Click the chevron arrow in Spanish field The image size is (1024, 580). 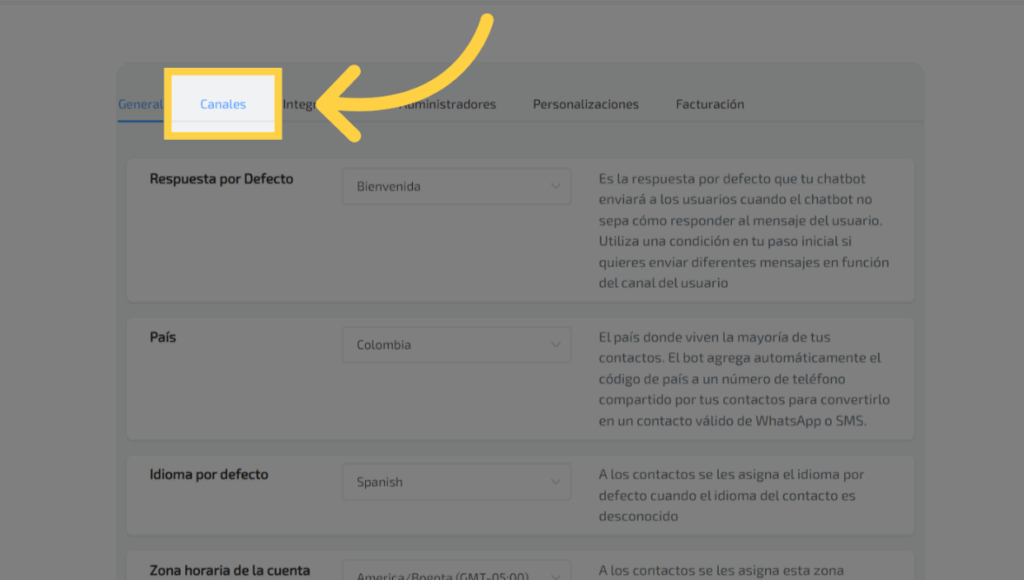click(x=556, y=482)
